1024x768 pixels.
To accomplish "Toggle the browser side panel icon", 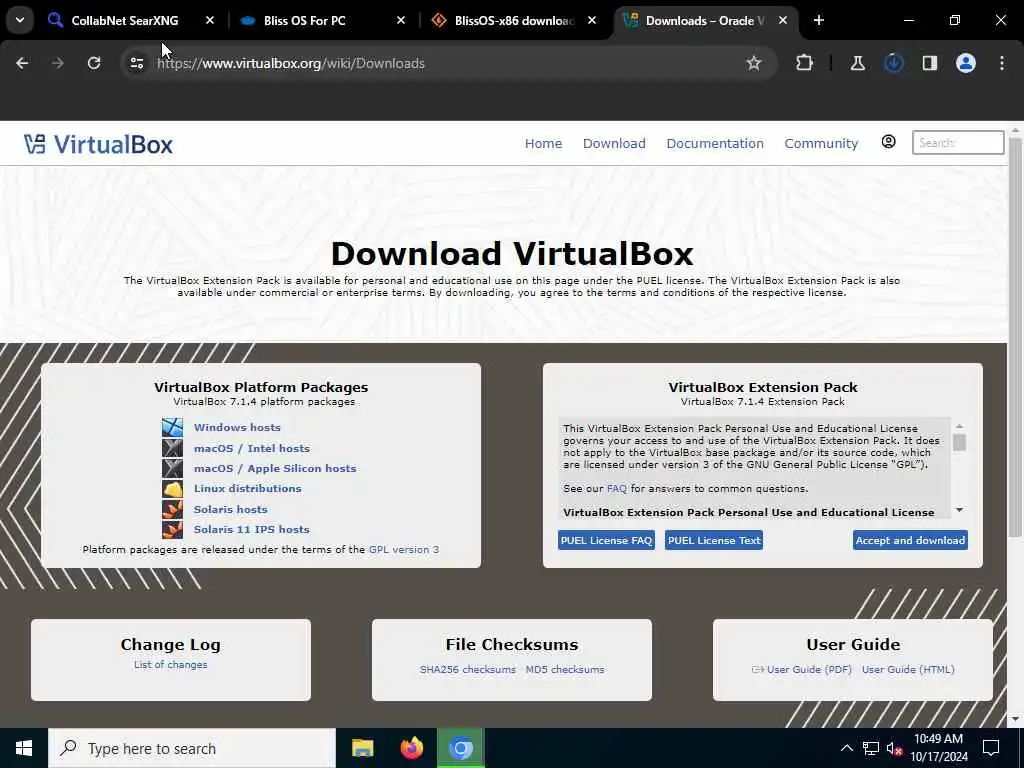I will tap(929, 63).
